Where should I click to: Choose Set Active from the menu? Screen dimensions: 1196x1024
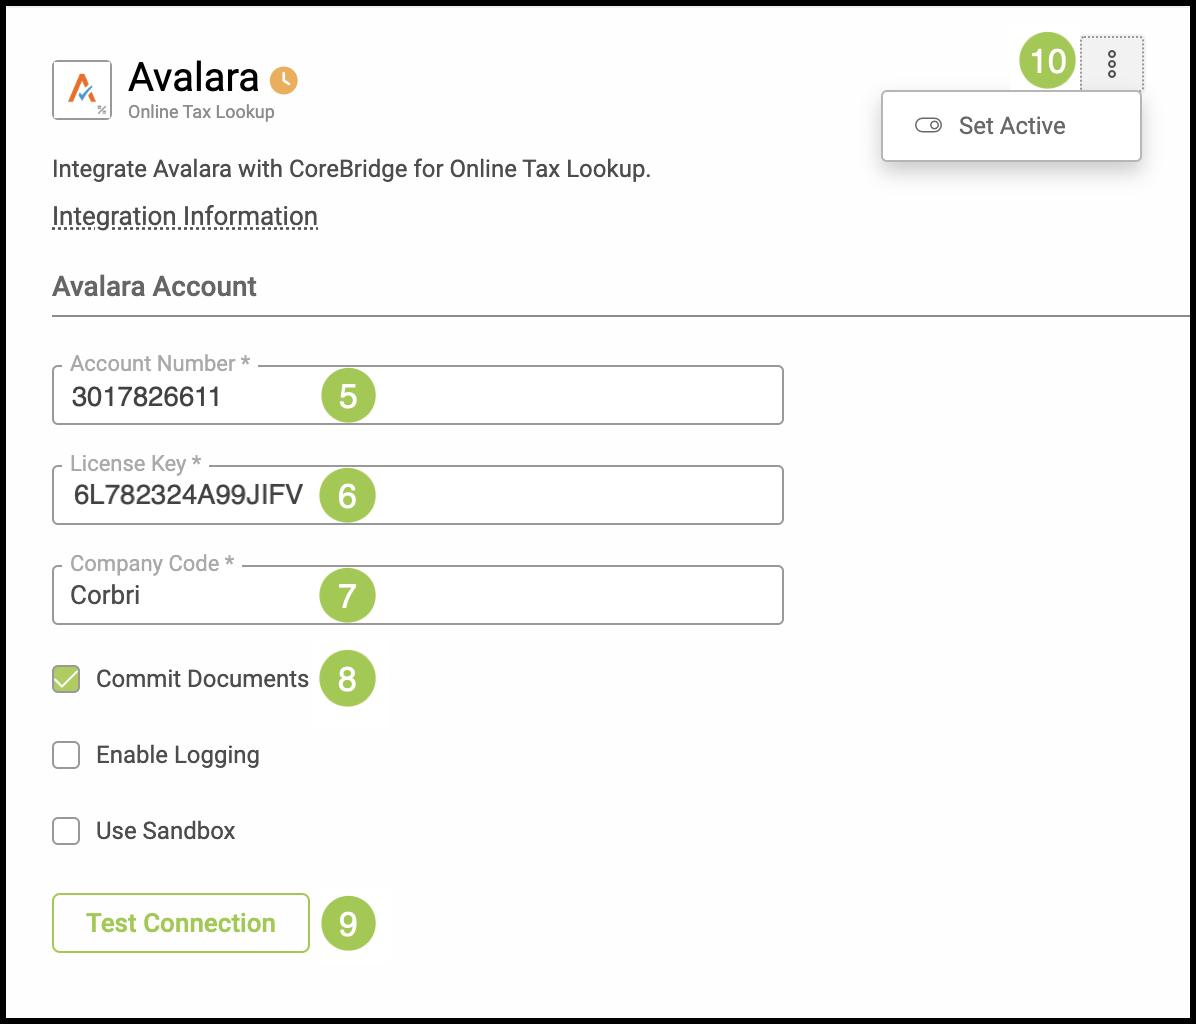(1011, 126)
